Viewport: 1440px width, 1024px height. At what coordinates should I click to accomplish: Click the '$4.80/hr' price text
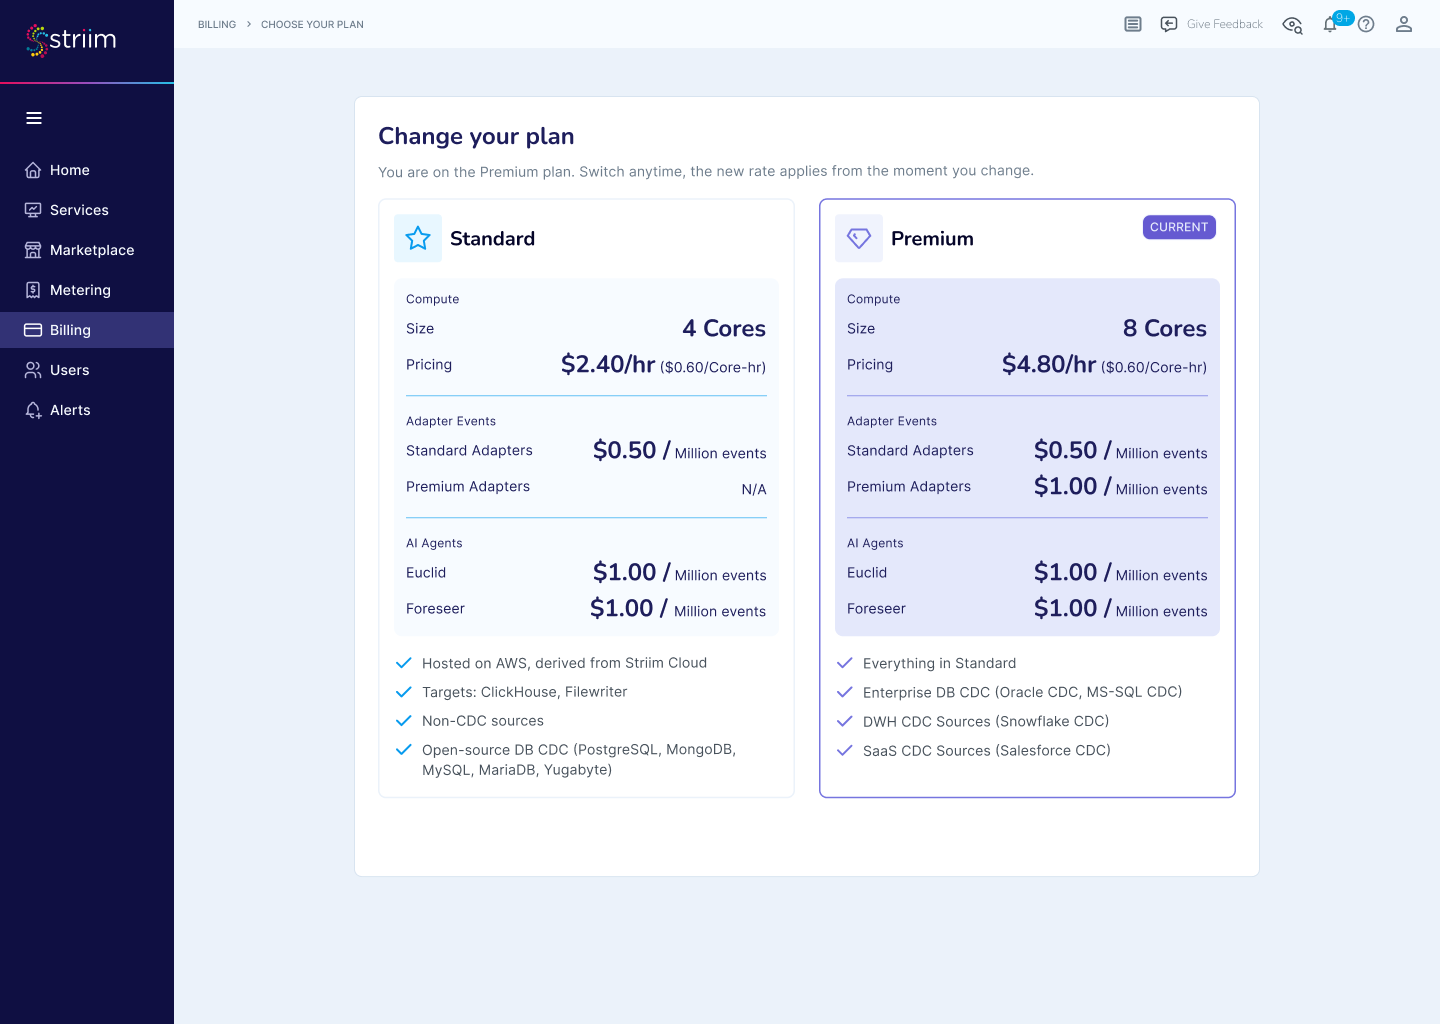pos(1049,364)
